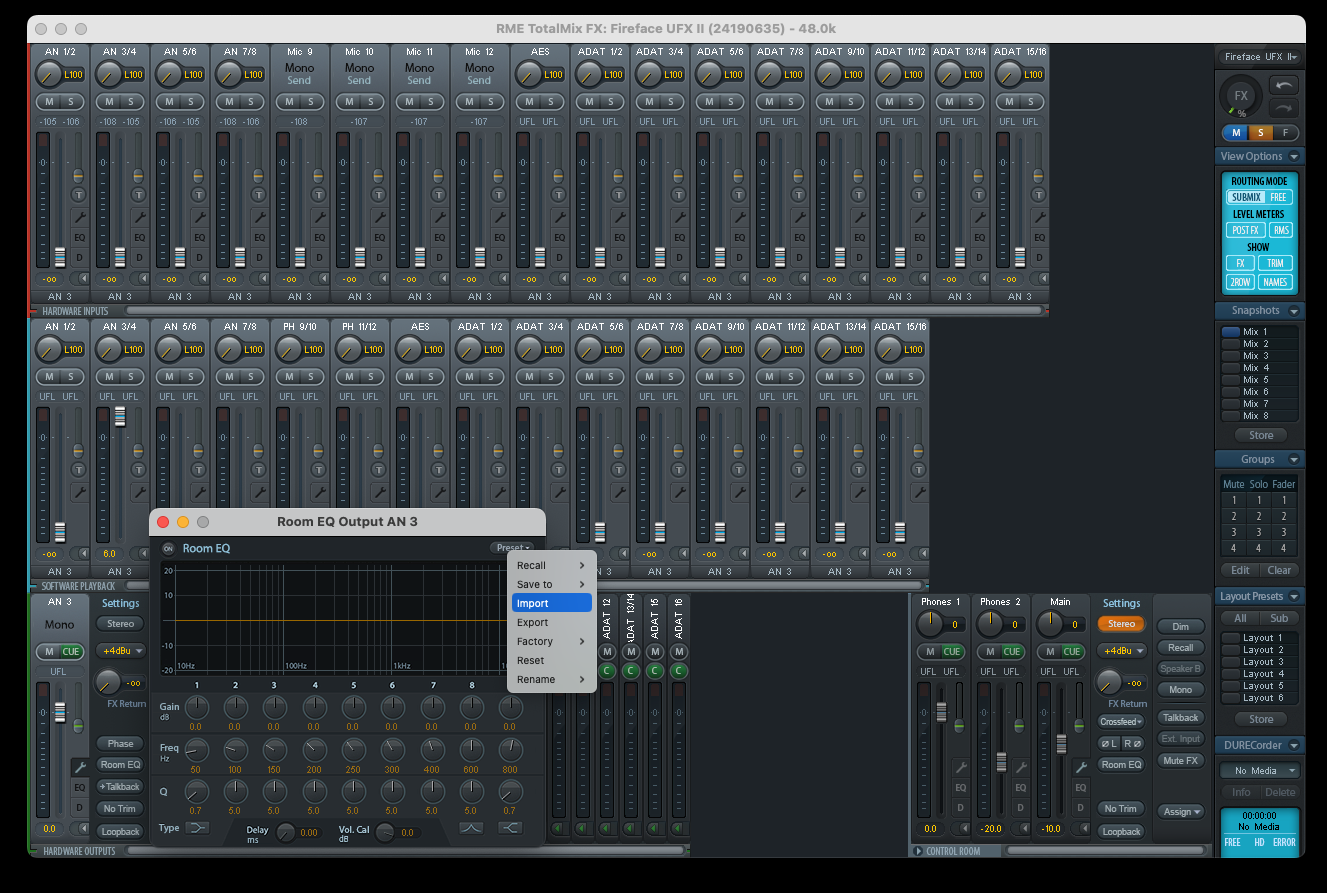Open the Factory submenu
This screenshot has height=893, width=1327.
coord(551,641)
